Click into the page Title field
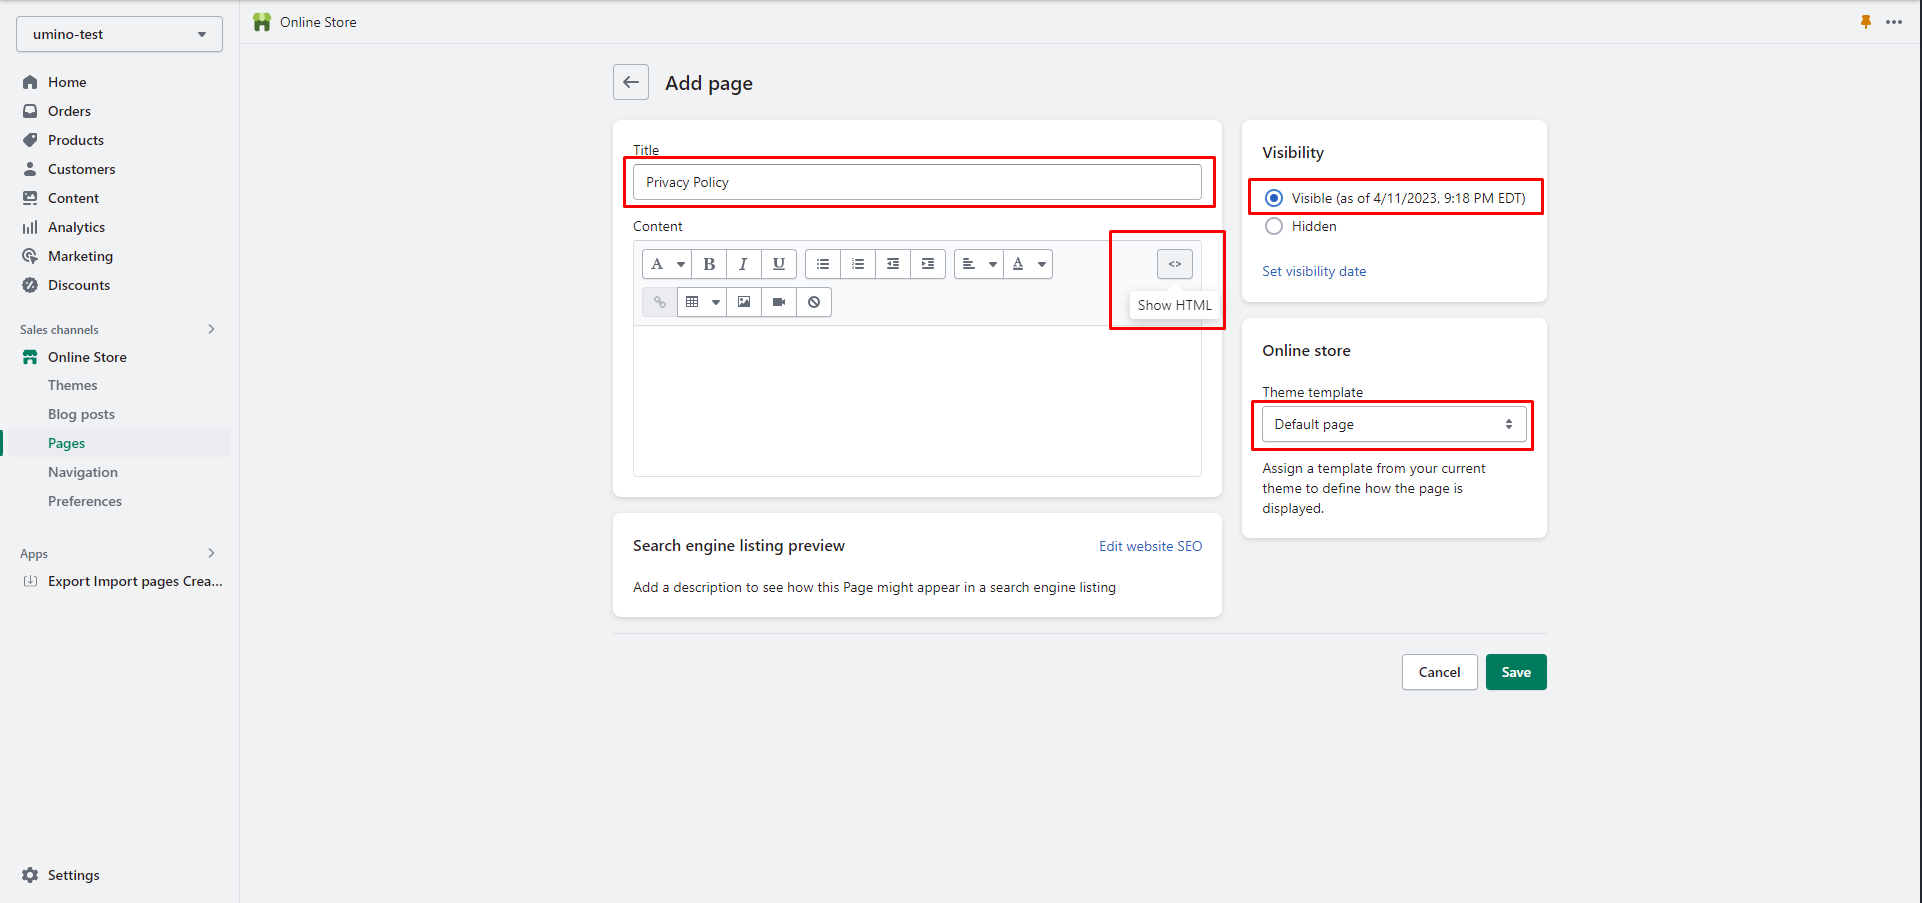Image resolution: width=1922 pixels, height=903 pixels. (917, 182)
